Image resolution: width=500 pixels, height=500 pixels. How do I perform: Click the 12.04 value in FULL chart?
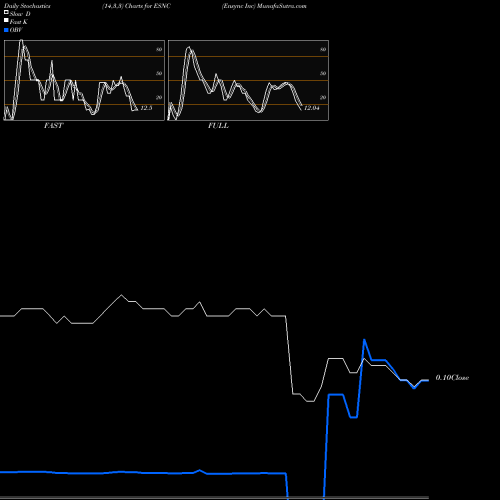click(x=312, y=108)
